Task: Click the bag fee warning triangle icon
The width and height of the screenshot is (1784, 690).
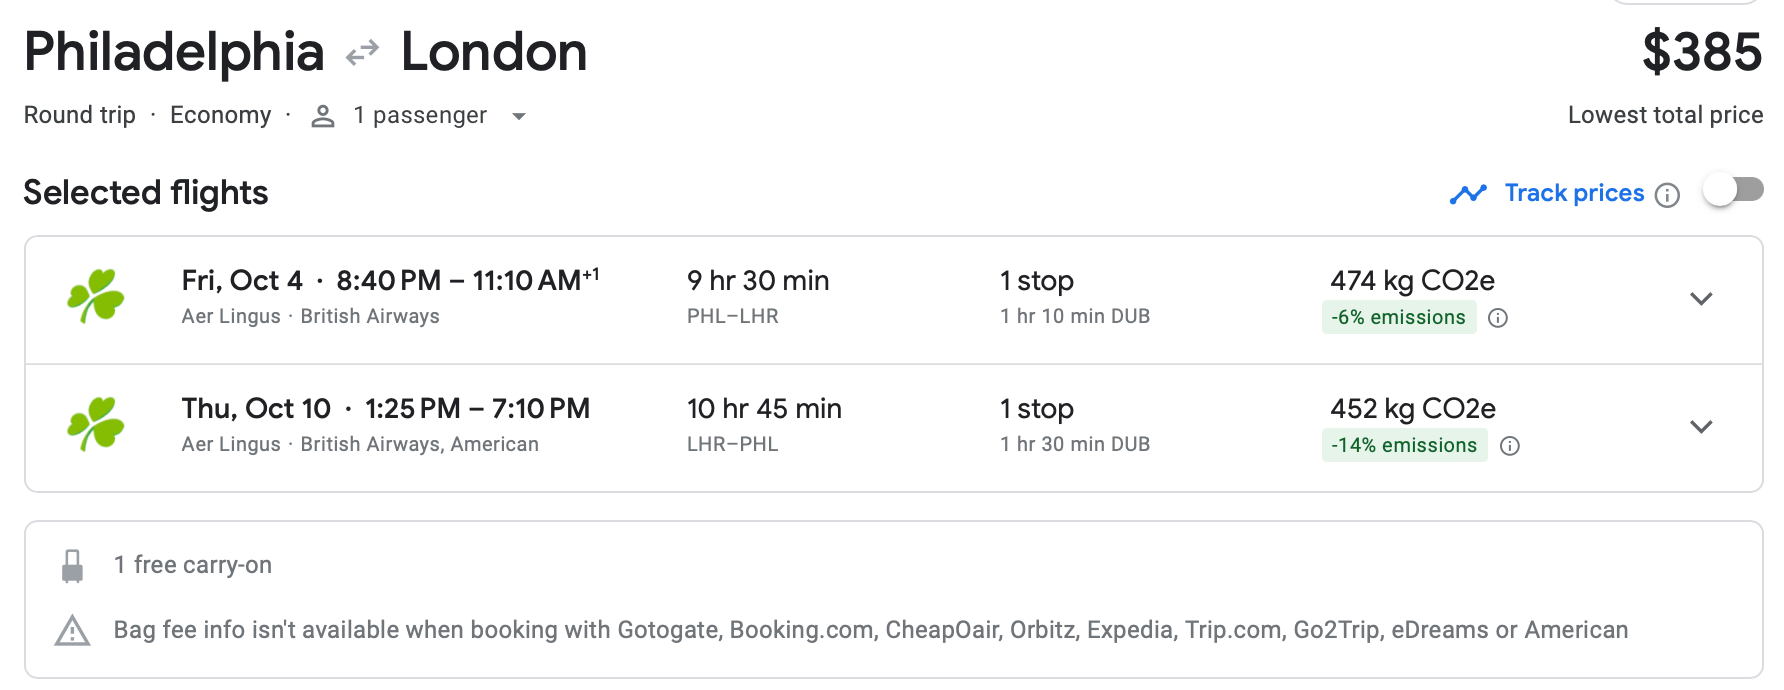Action: tap(70, 630)
